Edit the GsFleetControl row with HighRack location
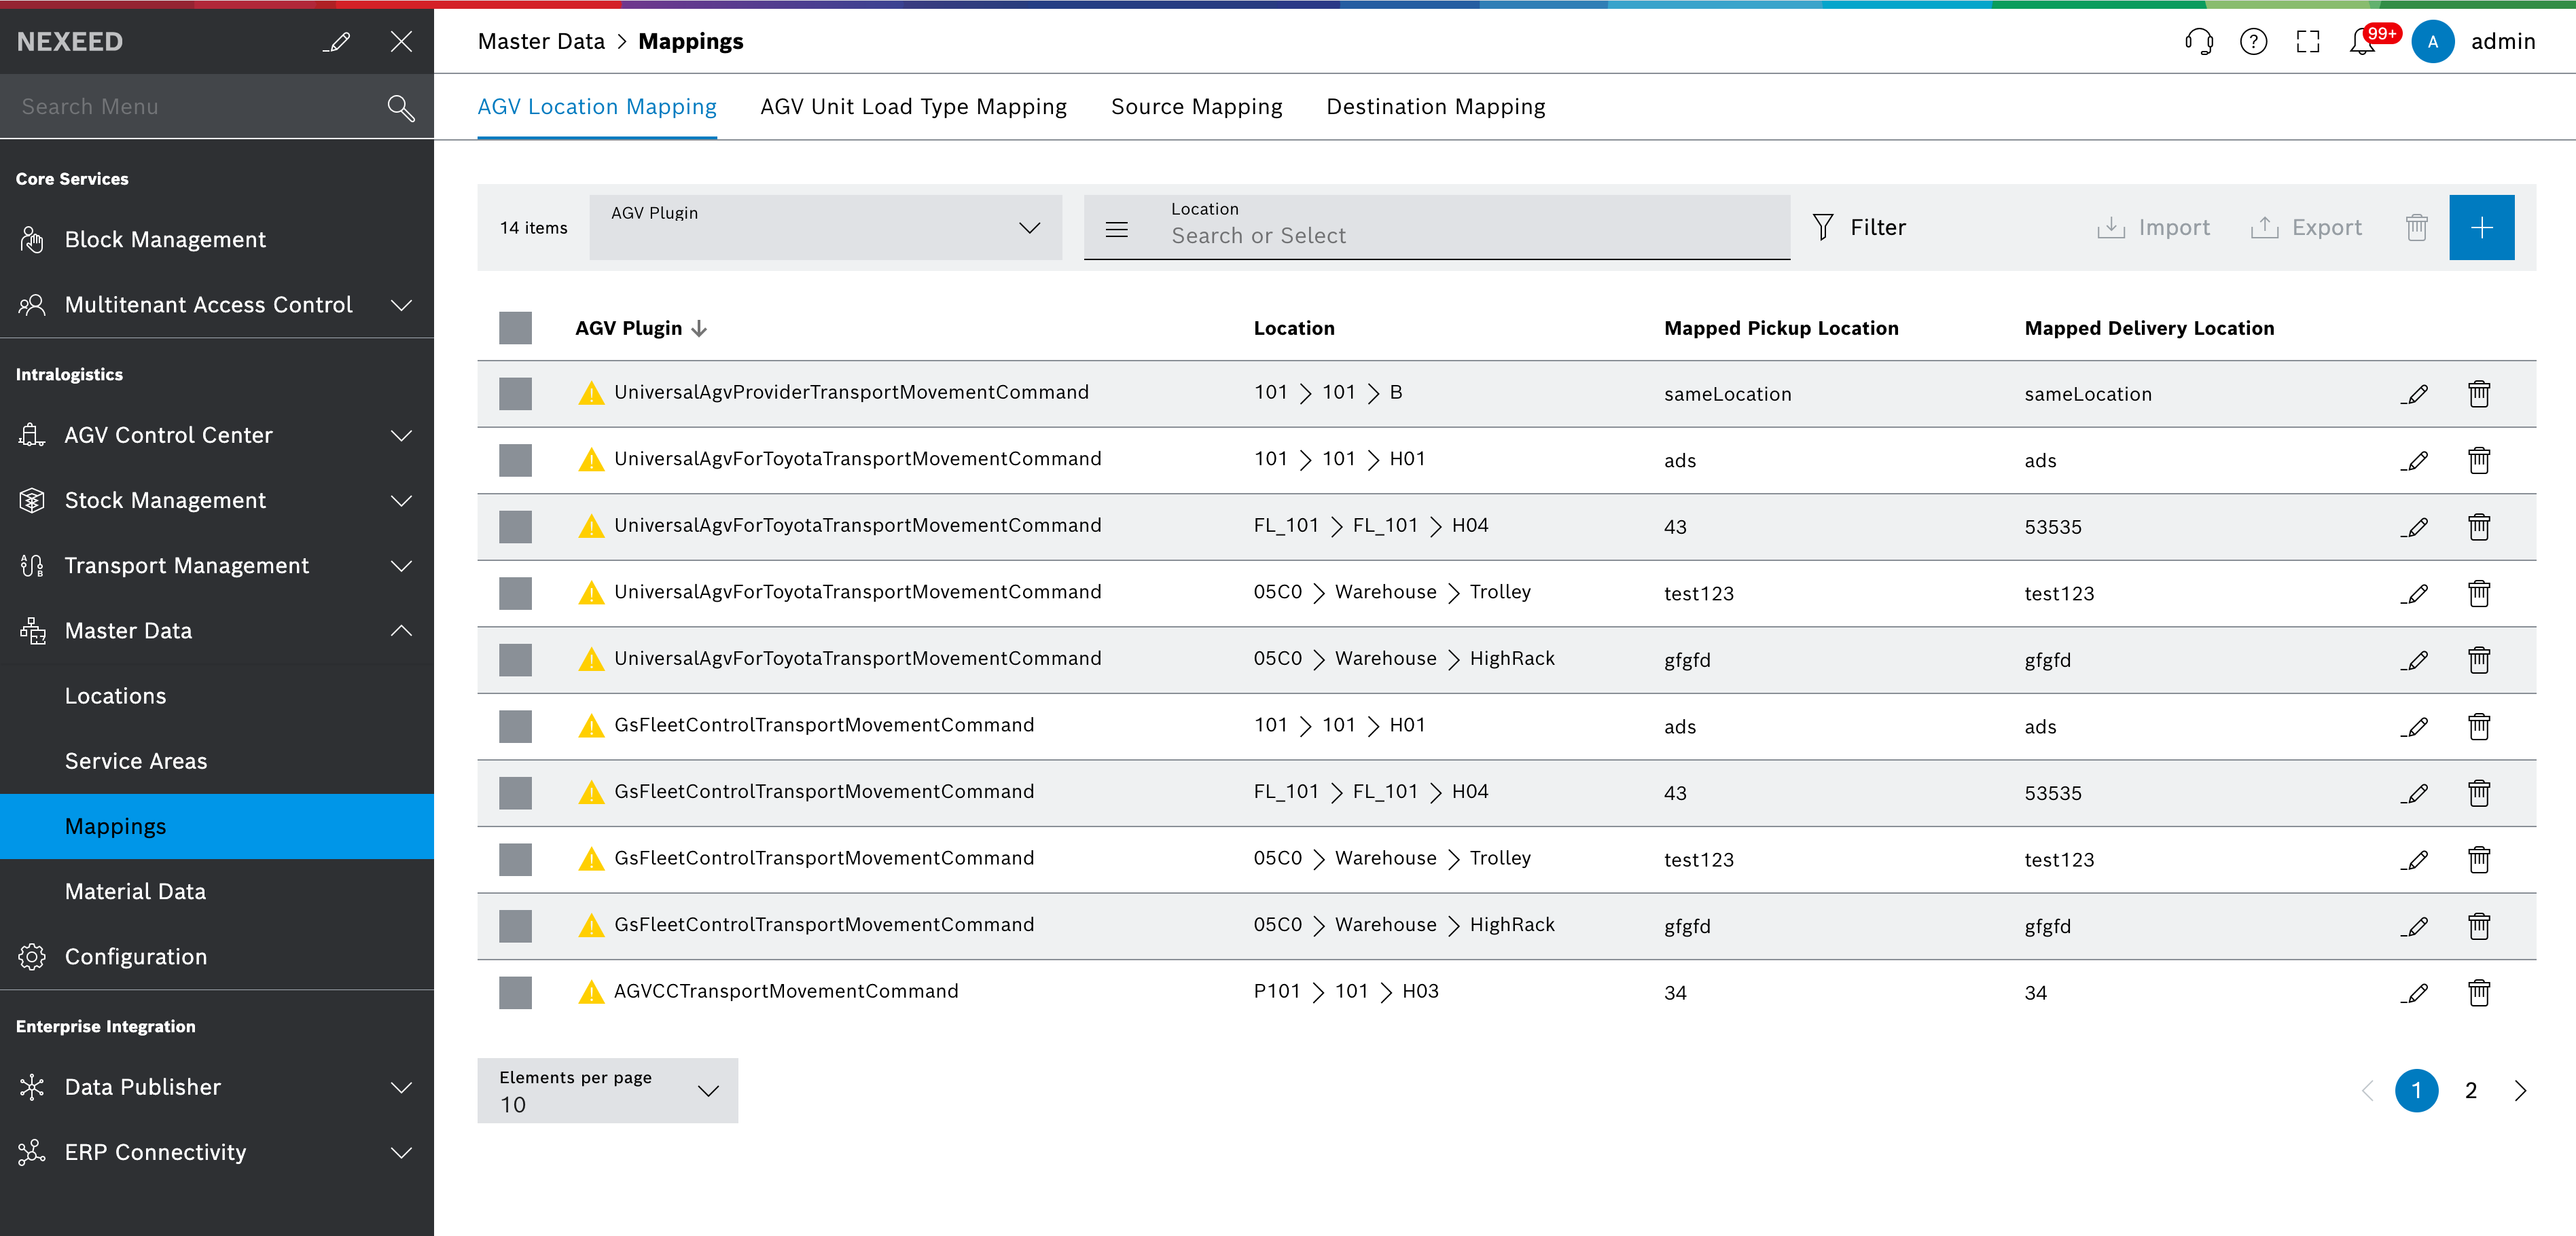The image size is (2576, 1236). pos(2415,926)
